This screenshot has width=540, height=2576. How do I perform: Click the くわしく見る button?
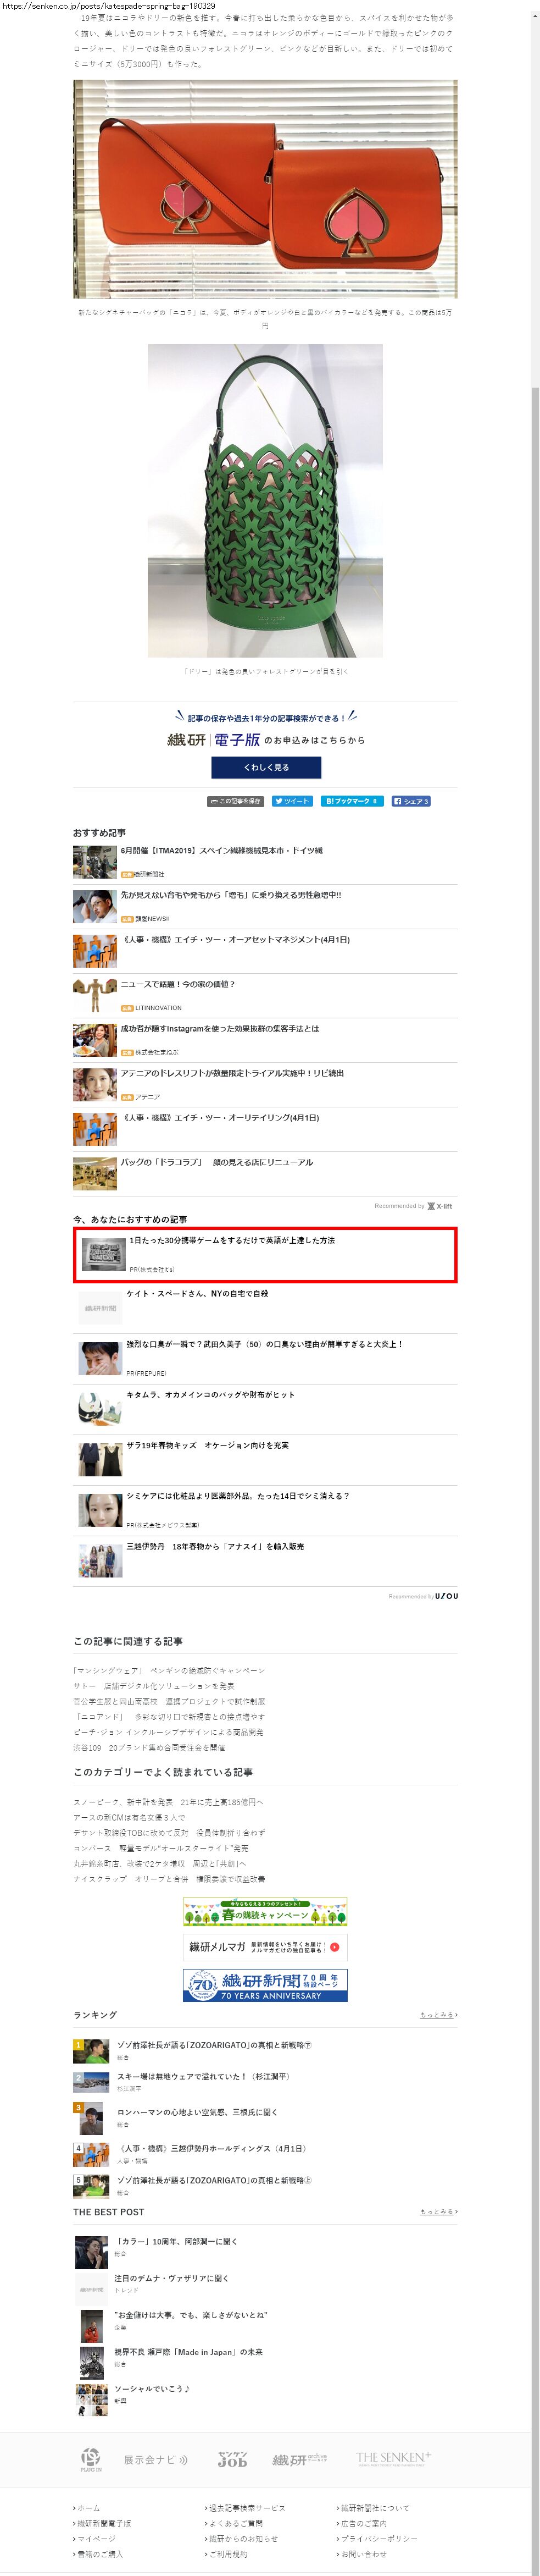click(x=266, y=767)
